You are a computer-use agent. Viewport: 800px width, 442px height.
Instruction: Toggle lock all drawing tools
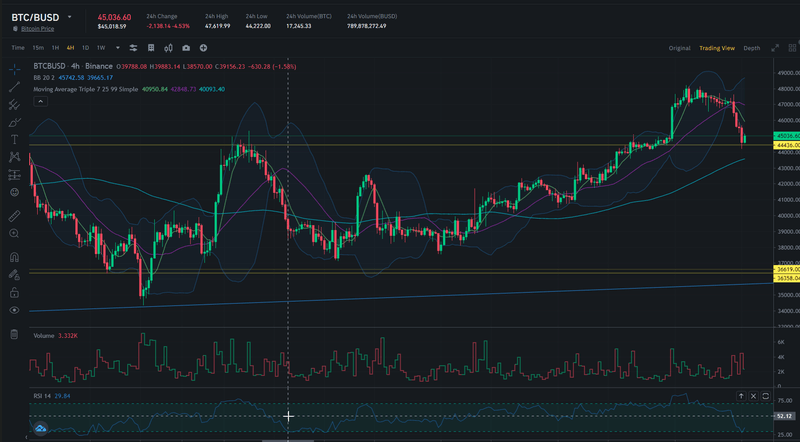14,292
